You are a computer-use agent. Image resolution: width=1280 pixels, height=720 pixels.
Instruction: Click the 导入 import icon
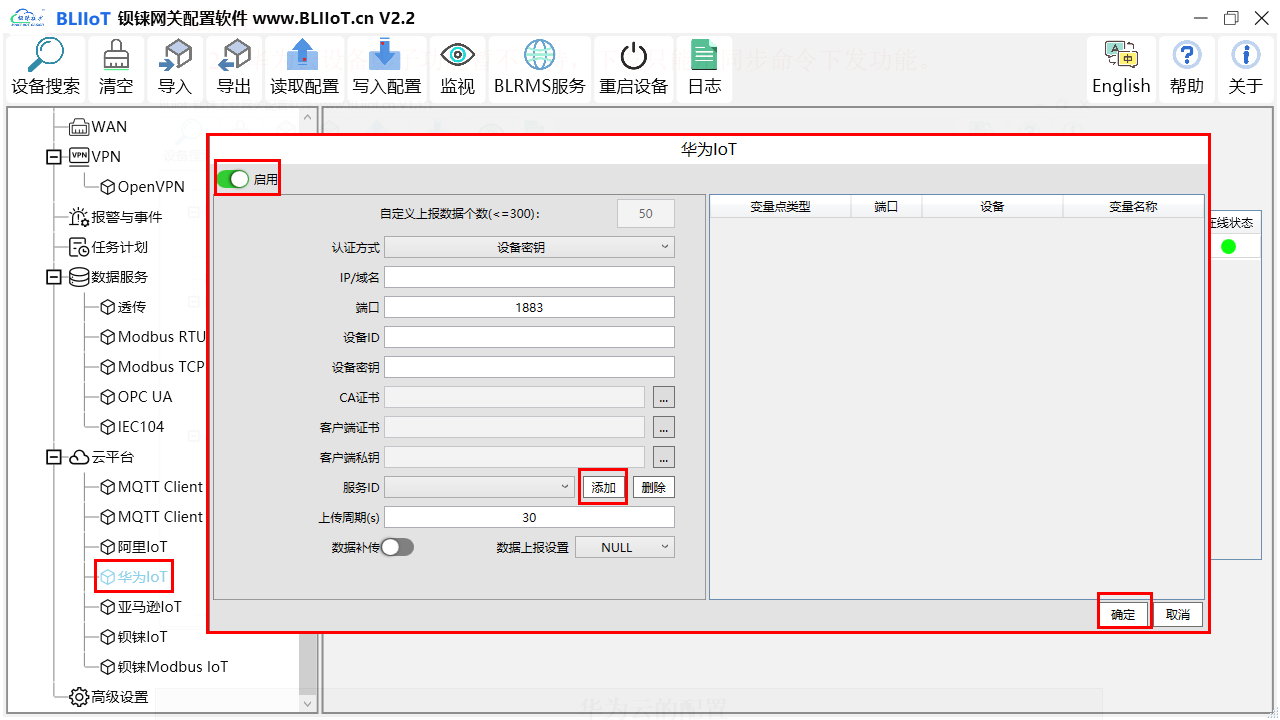[175, 68]
